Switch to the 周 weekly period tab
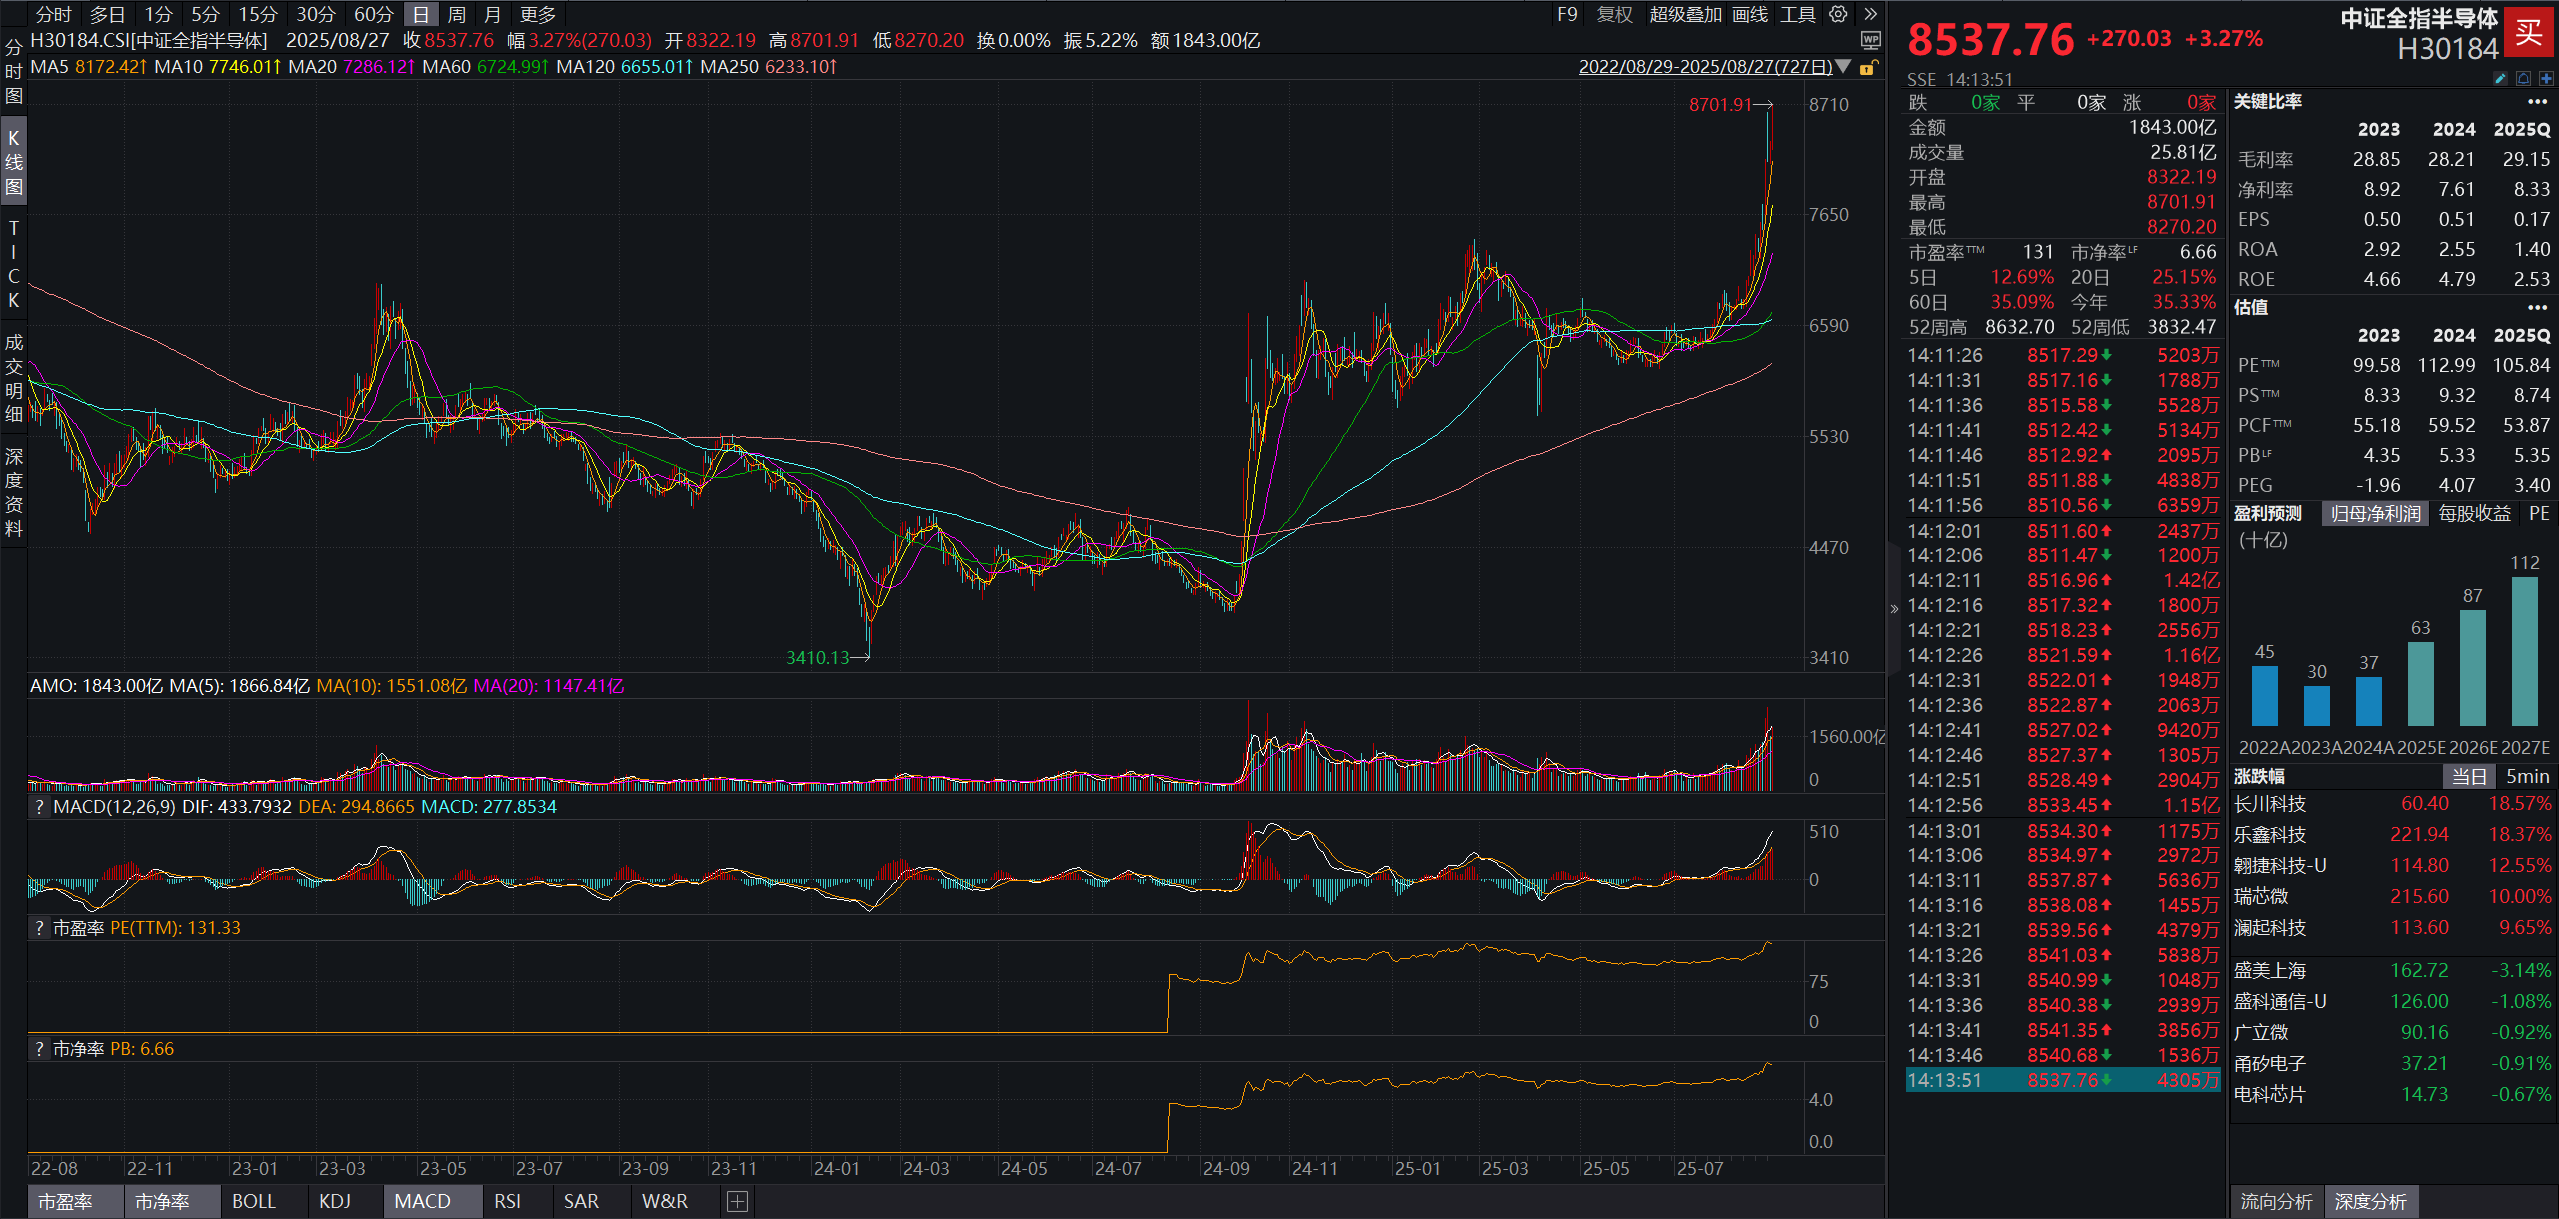 (x=457, y=14)
